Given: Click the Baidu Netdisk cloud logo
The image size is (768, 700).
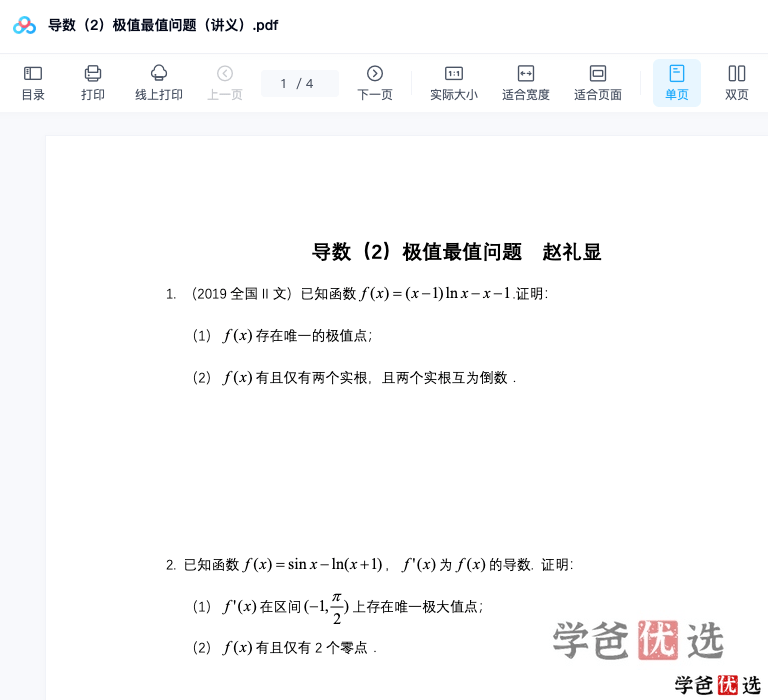Looking at the screenshot, I should pyautogui.click(x=24, y=25).
